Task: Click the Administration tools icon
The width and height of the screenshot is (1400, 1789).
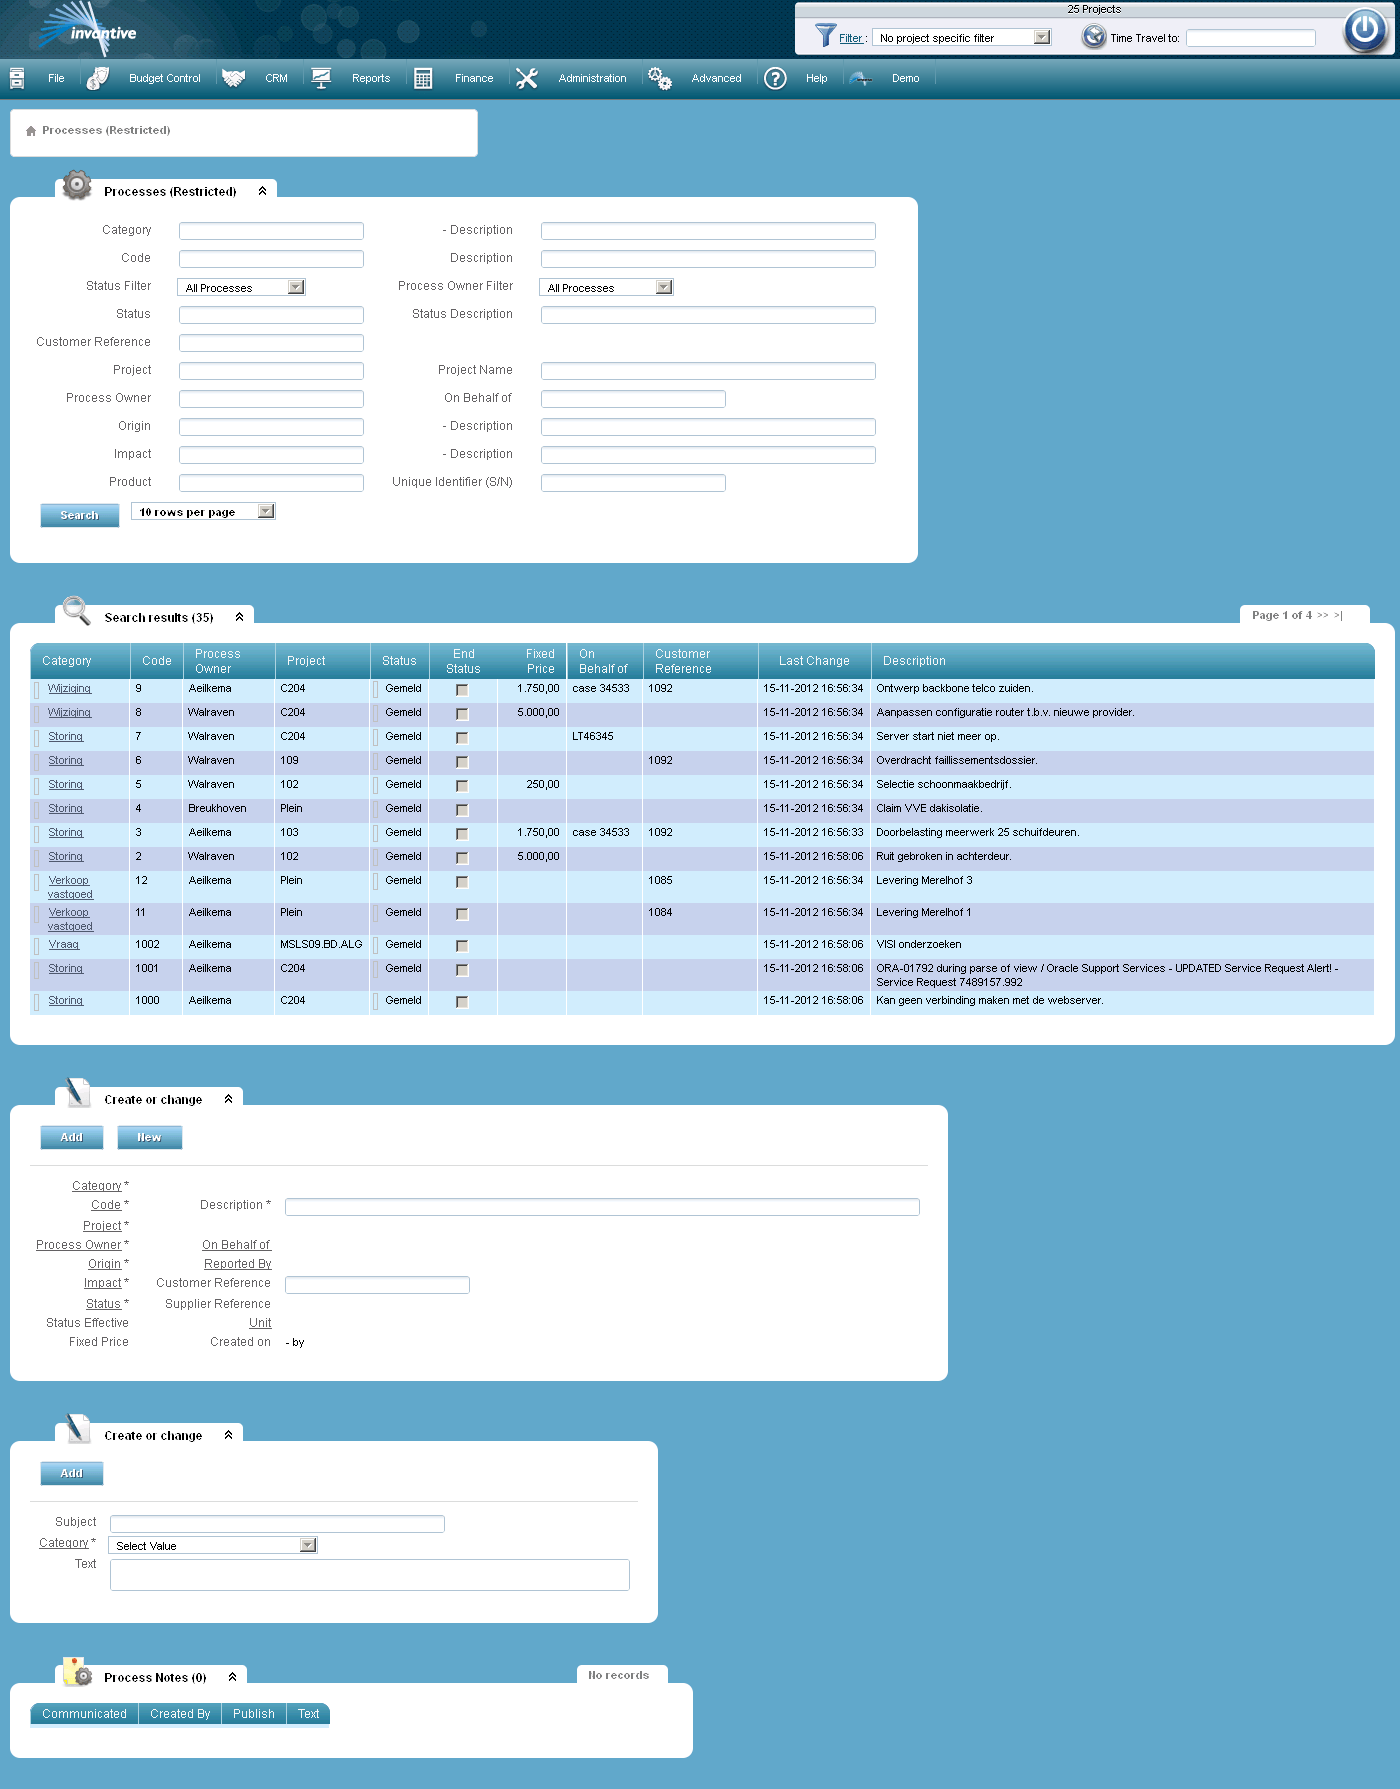Action: [x=527, y=78]
